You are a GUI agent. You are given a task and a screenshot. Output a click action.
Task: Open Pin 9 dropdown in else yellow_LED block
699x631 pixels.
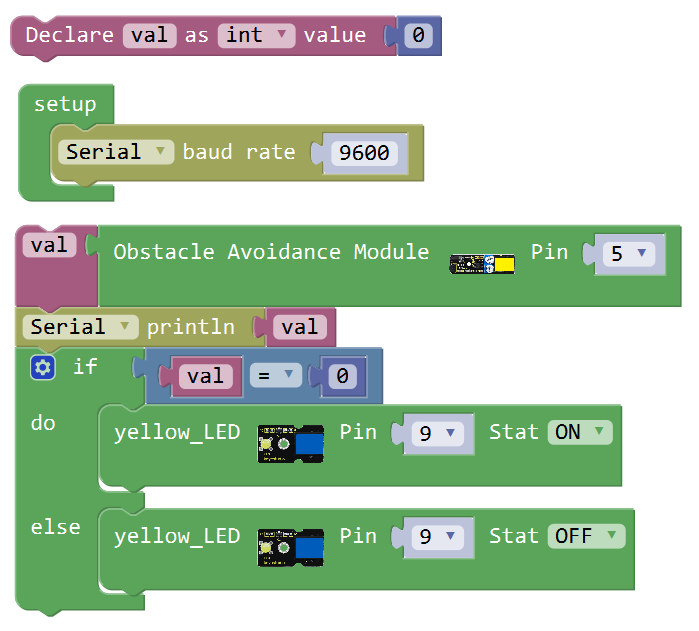pos(437,537)
